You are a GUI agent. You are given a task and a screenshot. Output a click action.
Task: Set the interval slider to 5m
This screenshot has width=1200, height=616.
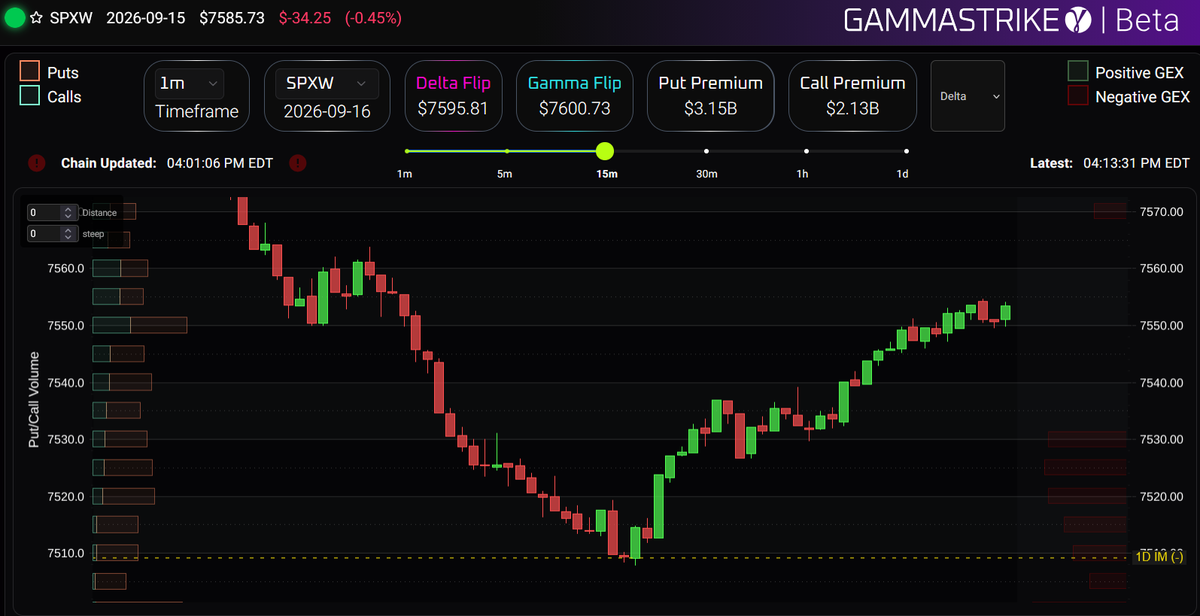point(507,151)
